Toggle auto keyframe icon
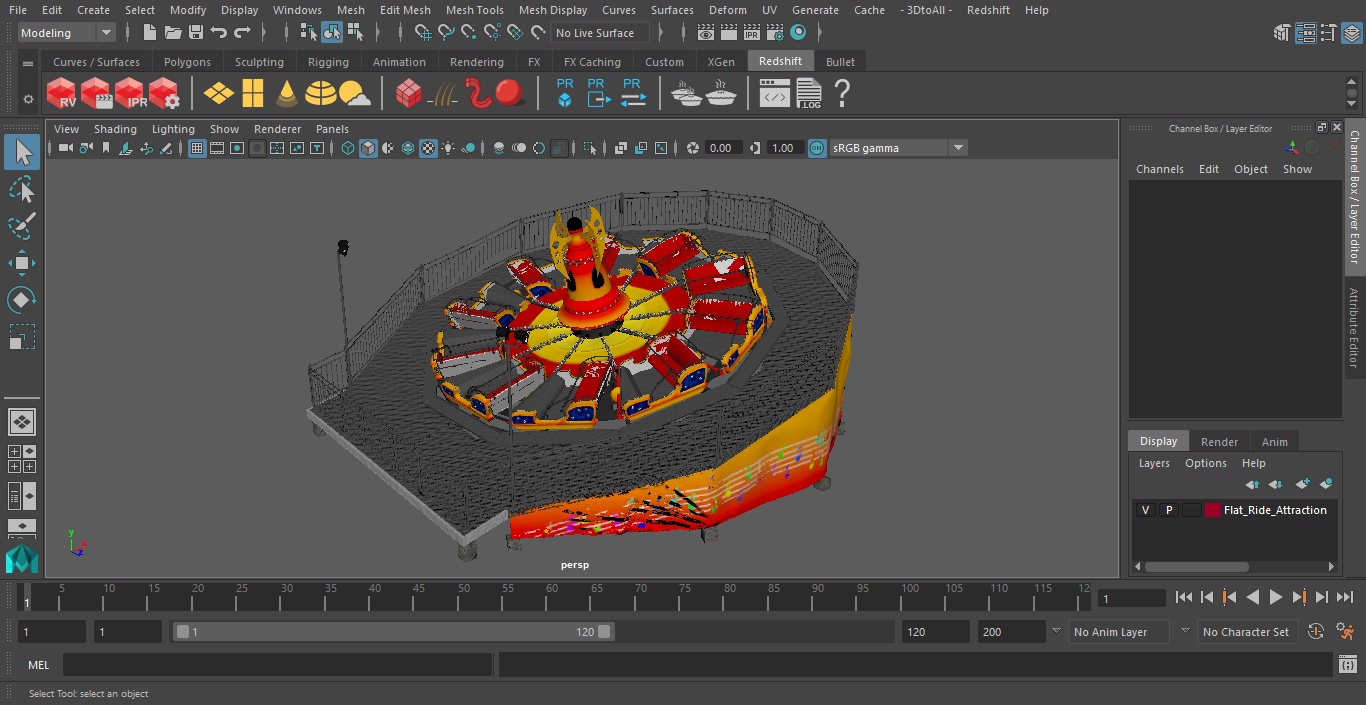This screenshot has width=1366, height=705. coord(1316,632)
